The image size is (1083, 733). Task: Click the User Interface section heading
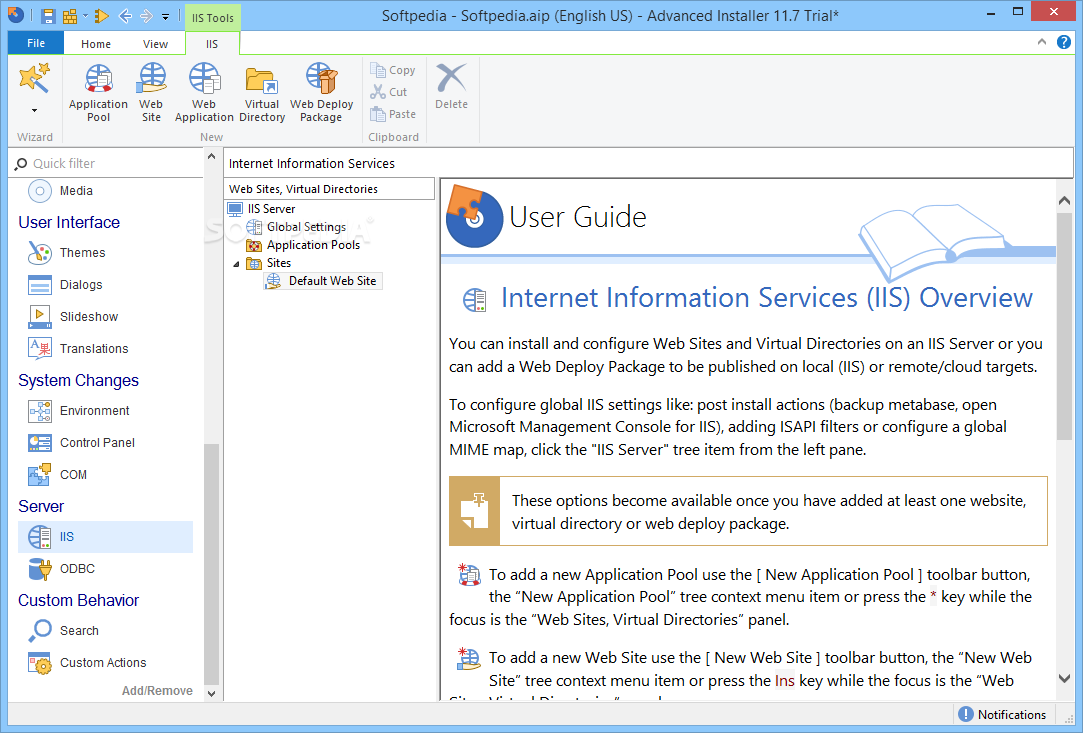tap(69, 222)
